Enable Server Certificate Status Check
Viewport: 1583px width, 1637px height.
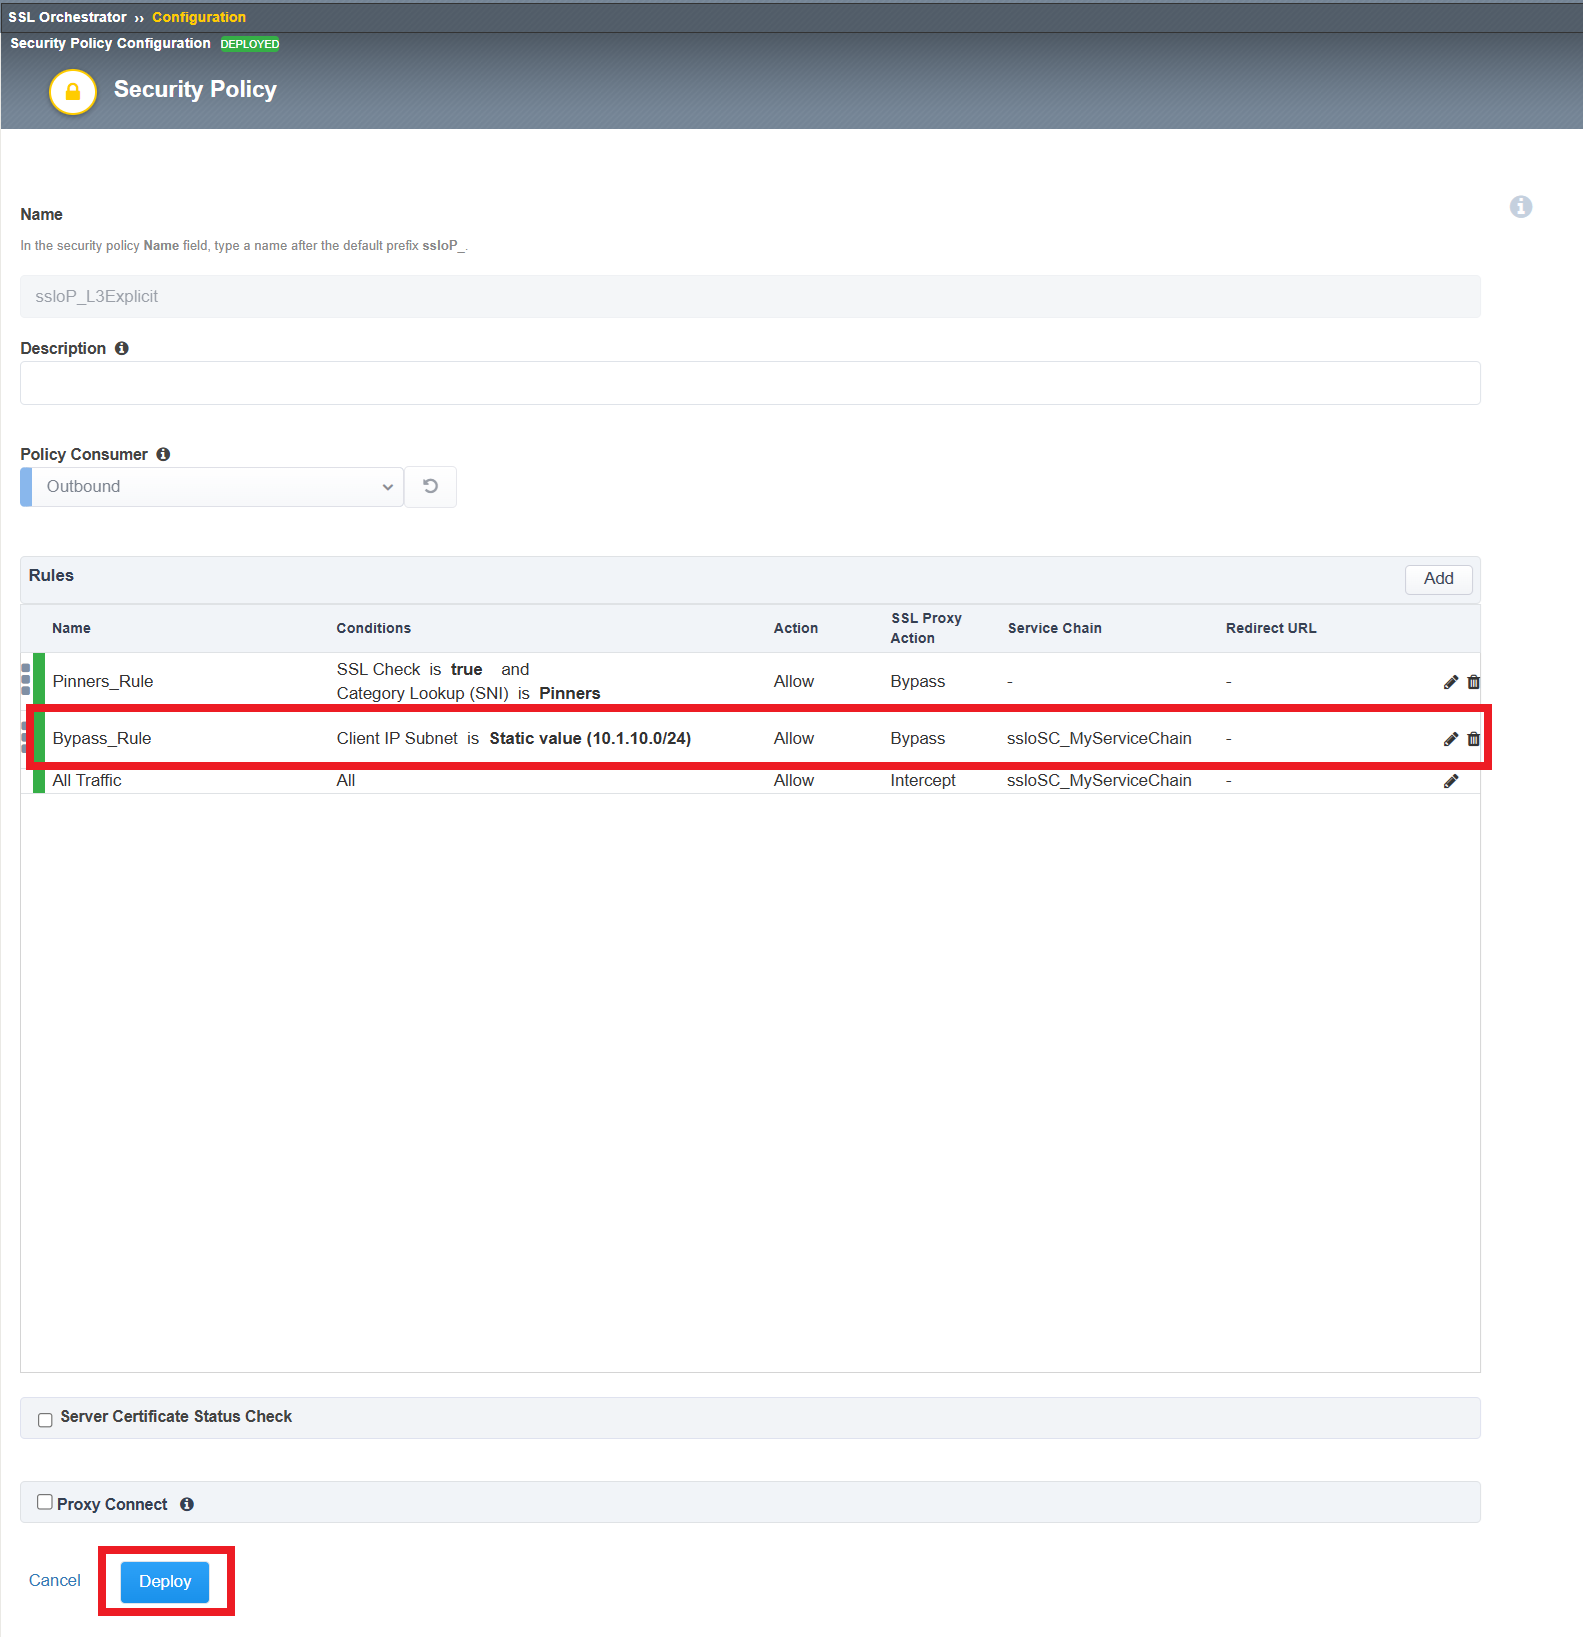coord(45,1420)
